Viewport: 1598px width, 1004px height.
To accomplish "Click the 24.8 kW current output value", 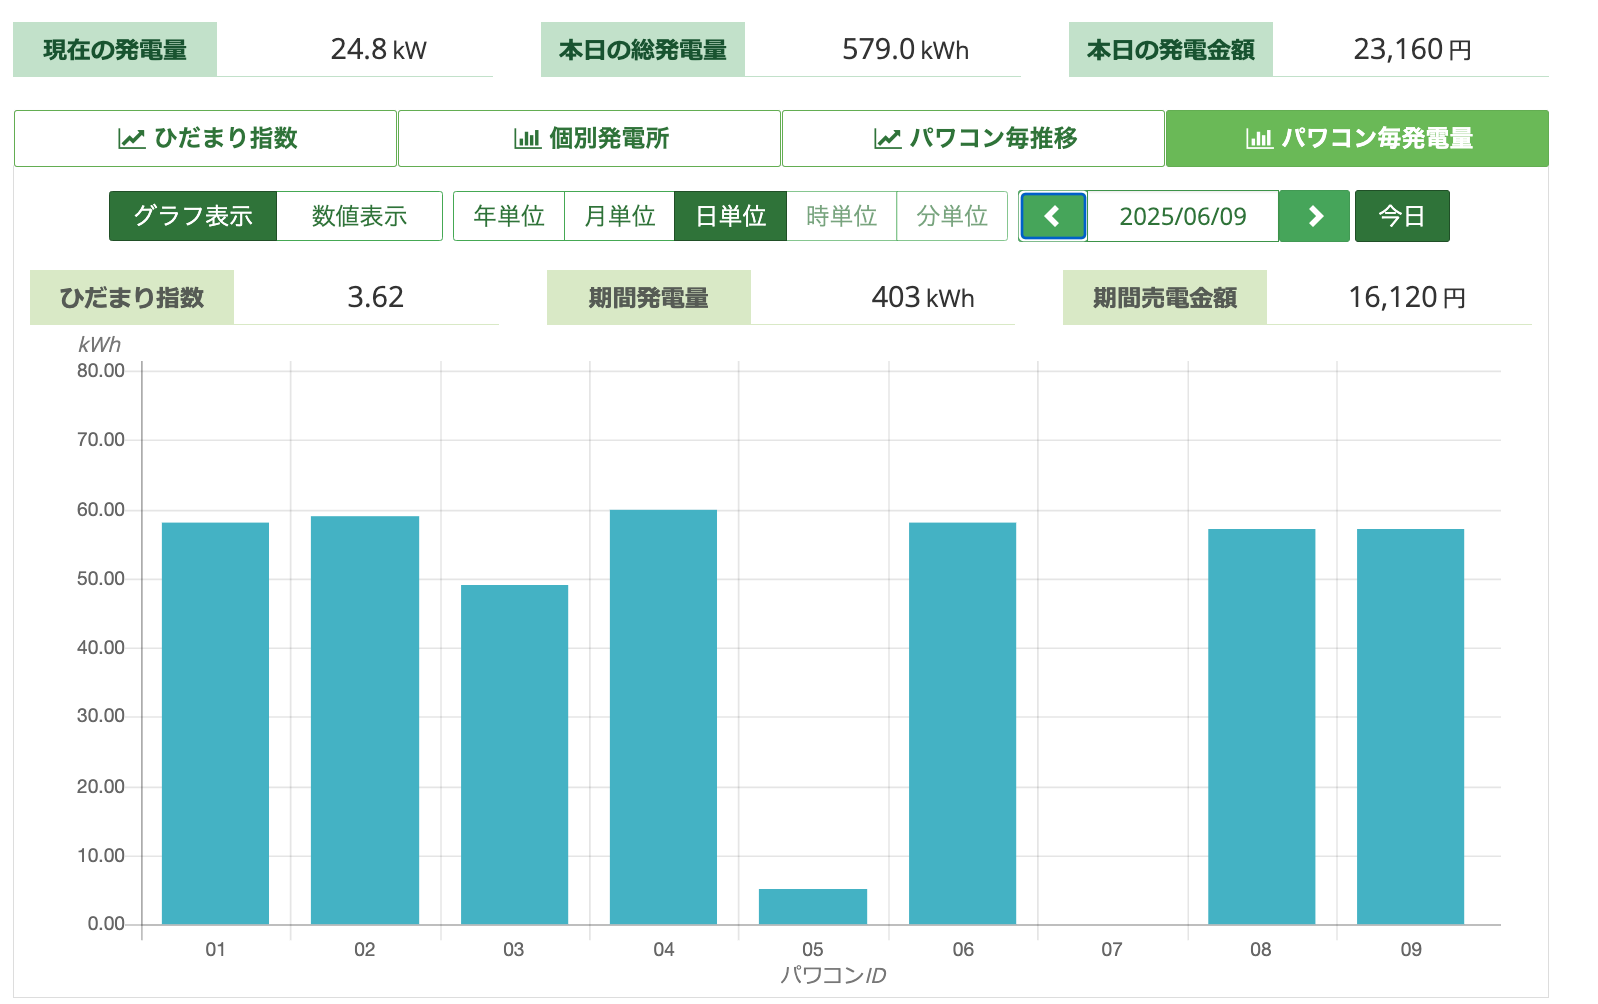I will pyautogui.click(x=379, y=49).
